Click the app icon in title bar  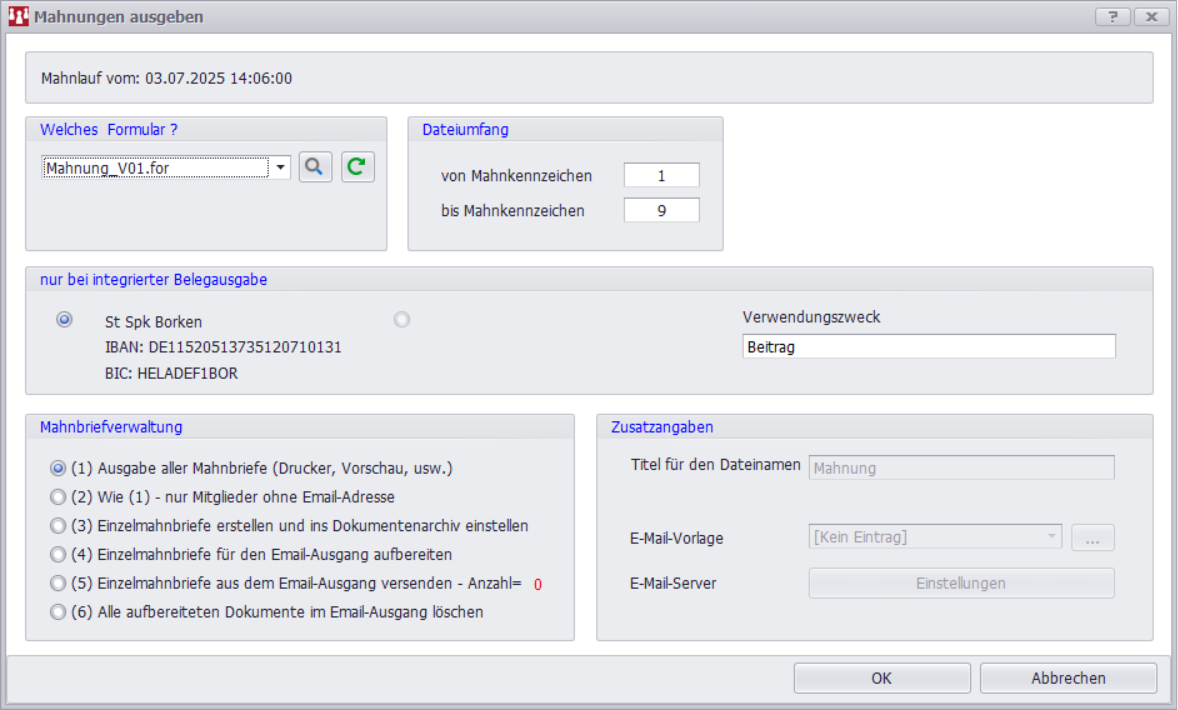17,17
